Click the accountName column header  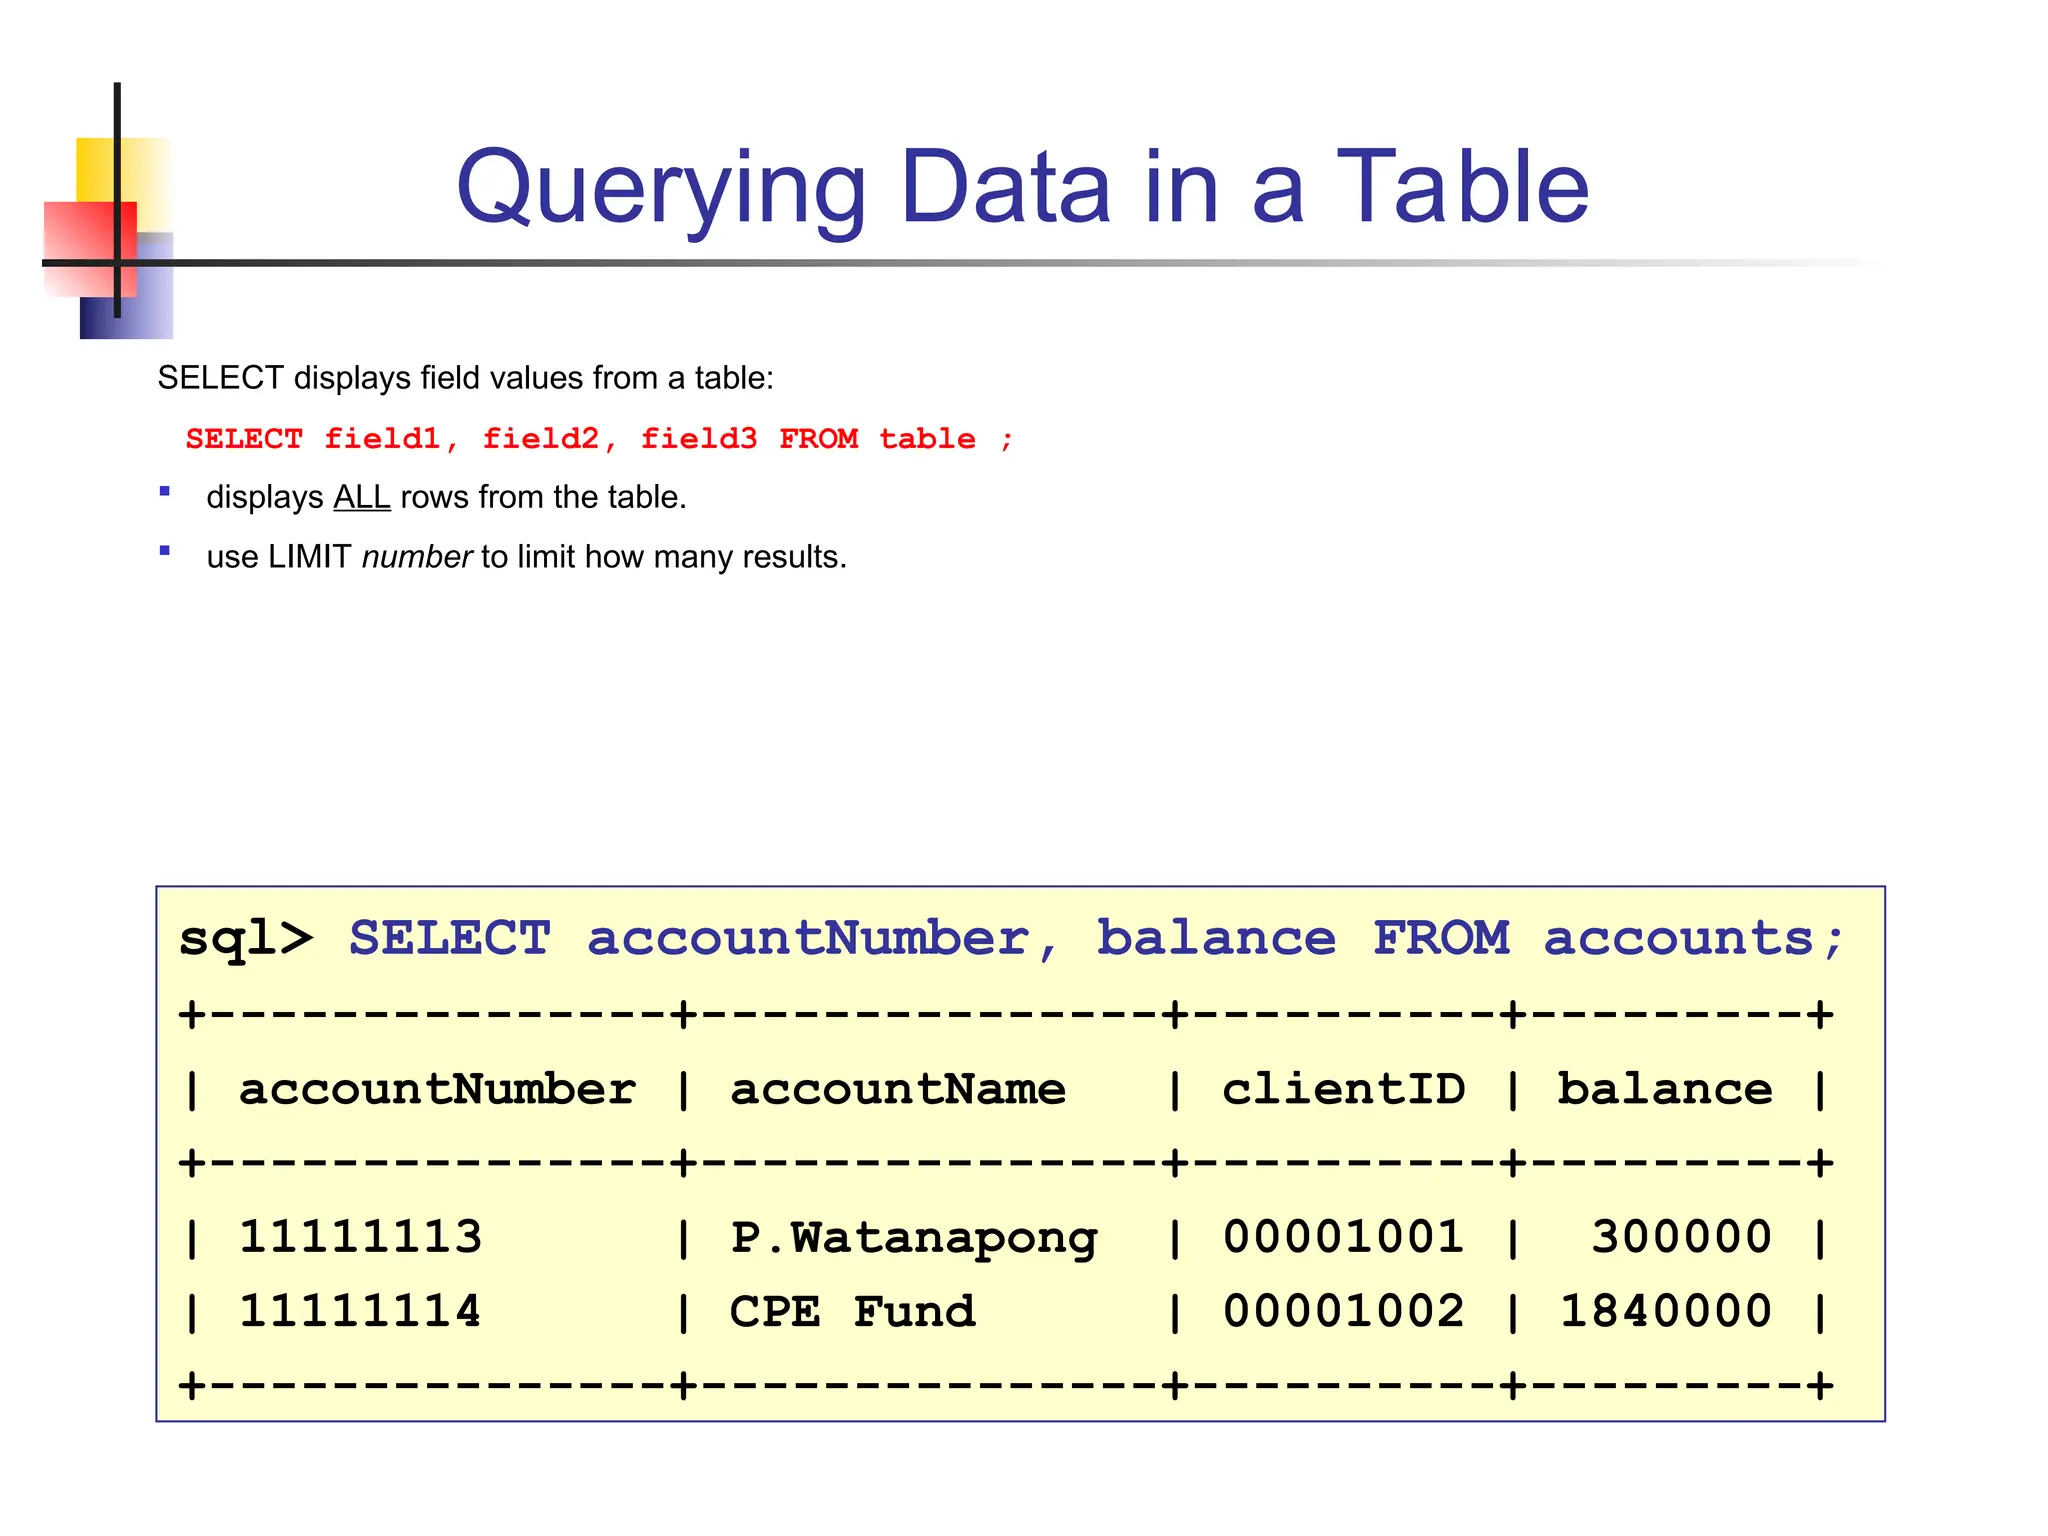pyautogui.click(x=897, y=1089)
